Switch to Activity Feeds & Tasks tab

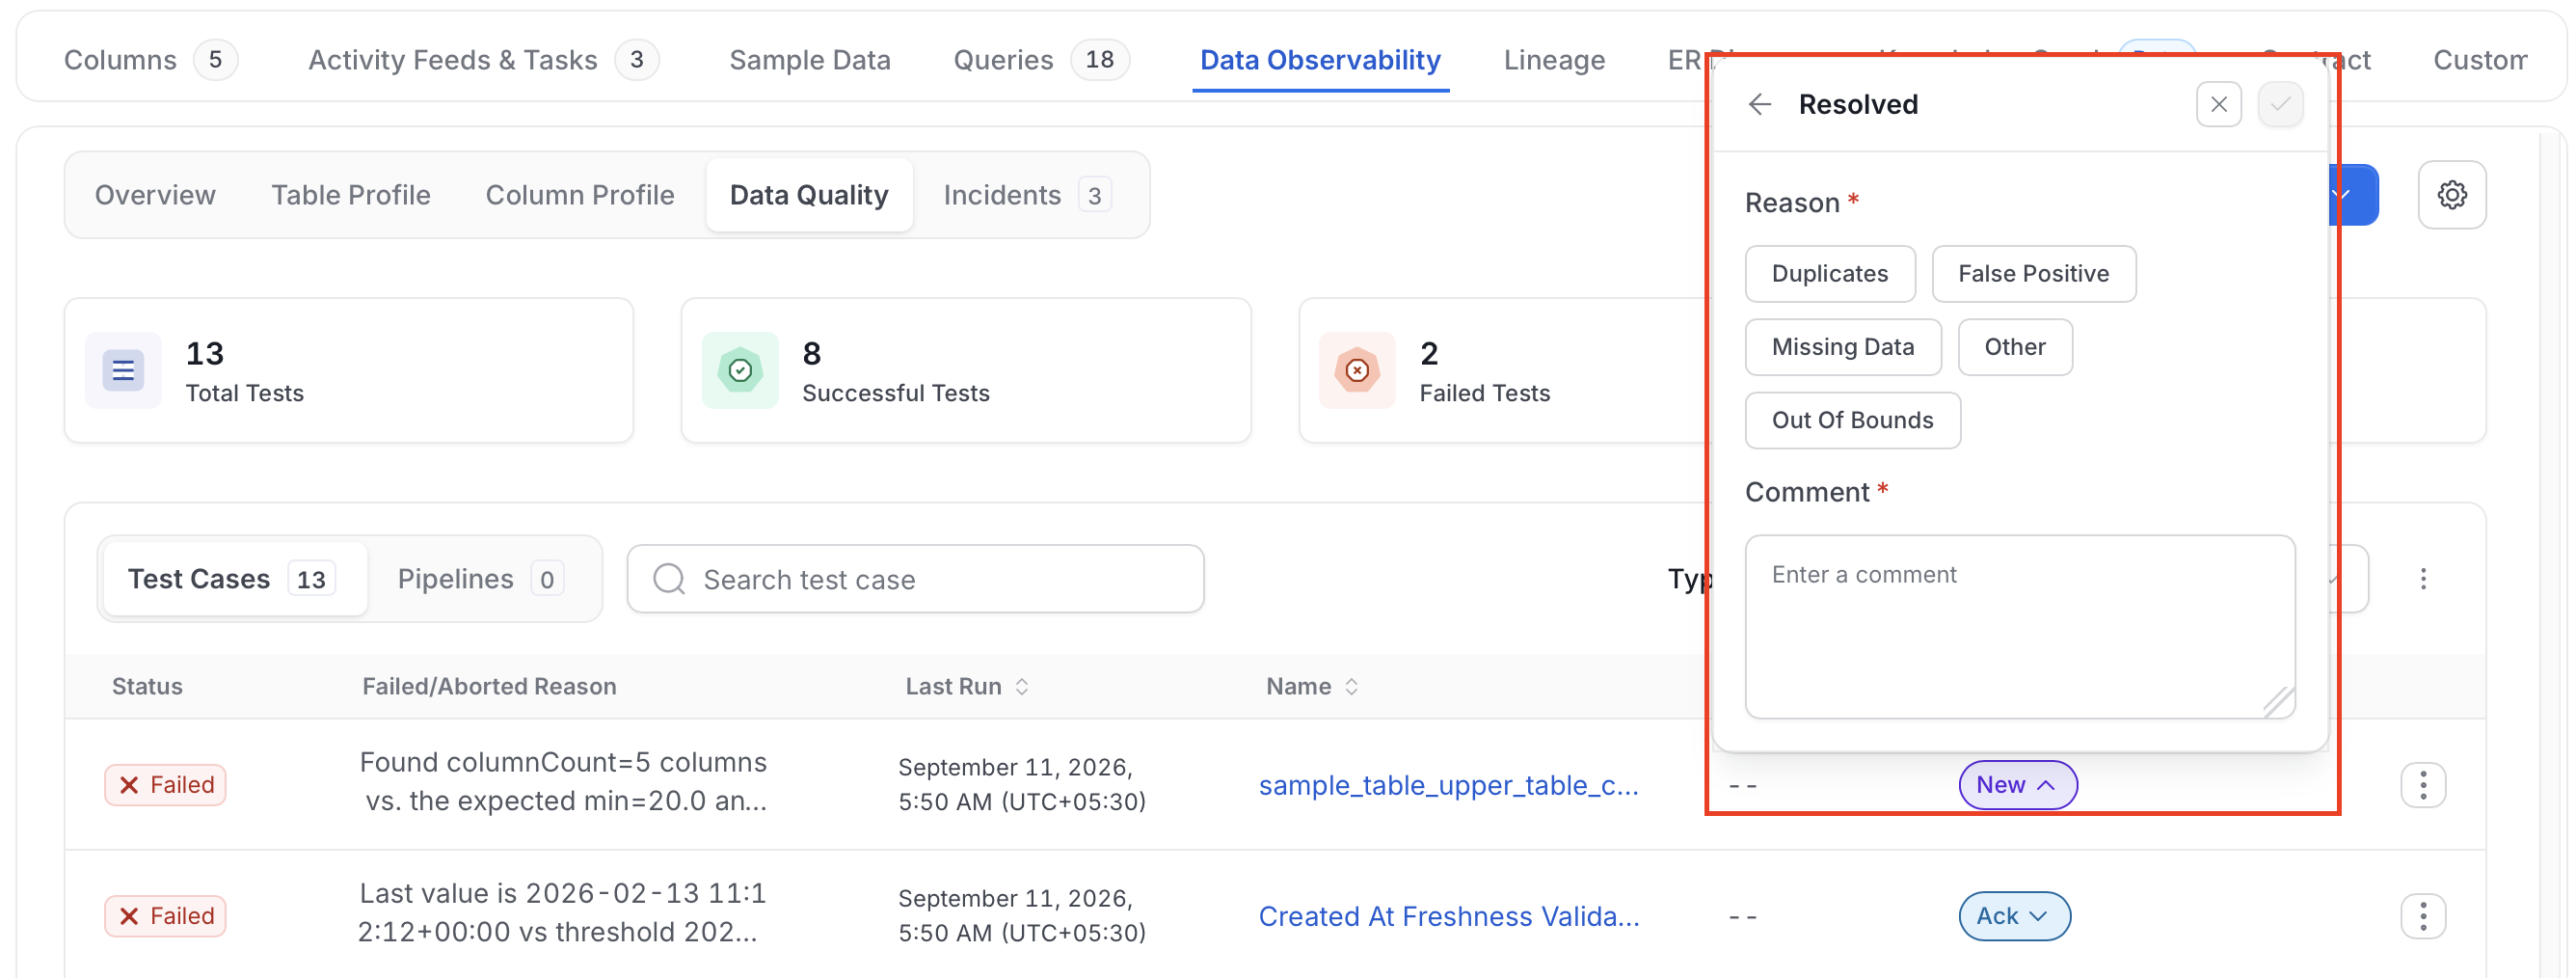pyautogui.click(x=483, y=60)
